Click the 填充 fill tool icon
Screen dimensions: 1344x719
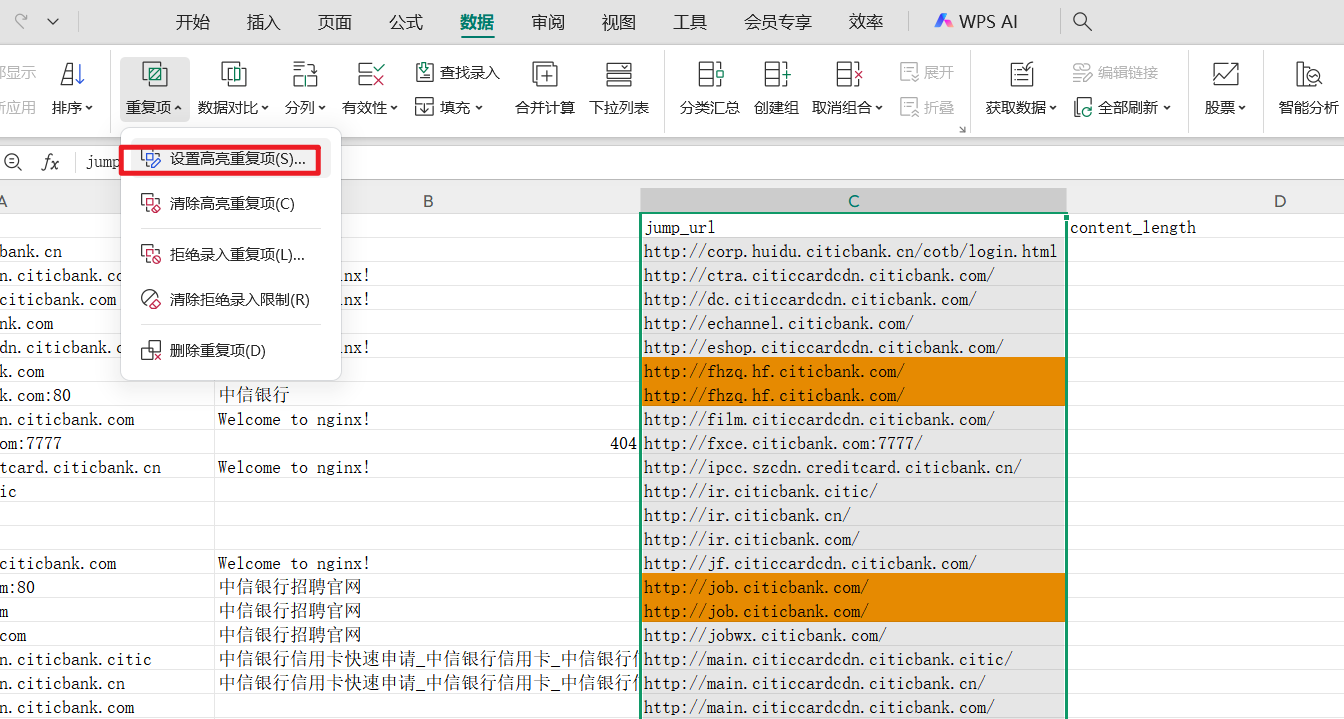[425, 107]
